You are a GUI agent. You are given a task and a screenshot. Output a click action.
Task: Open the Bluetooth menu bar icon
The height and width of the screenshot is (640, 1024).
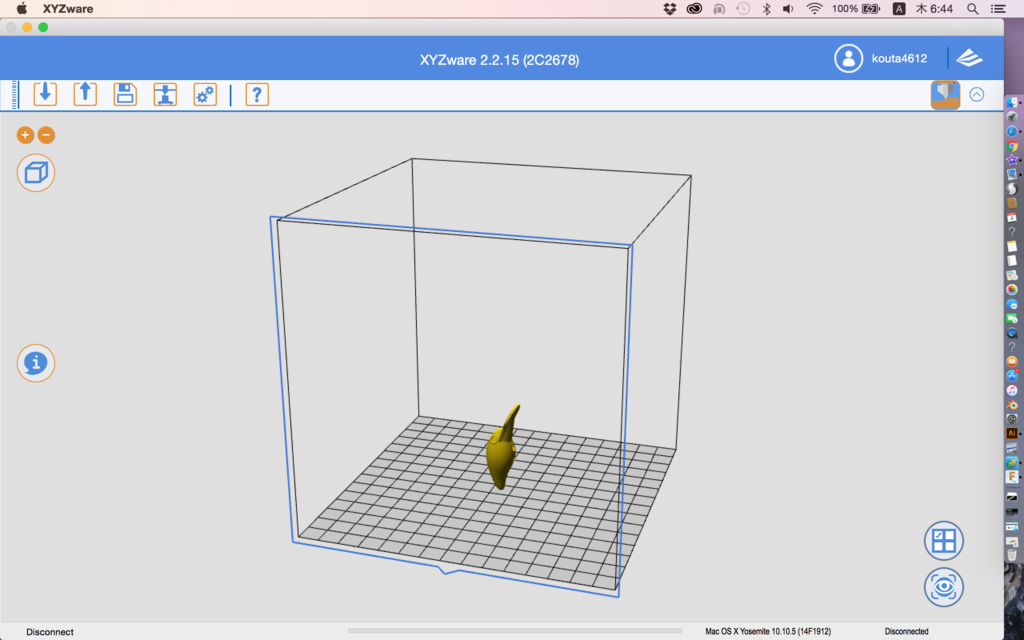[767, 8]
